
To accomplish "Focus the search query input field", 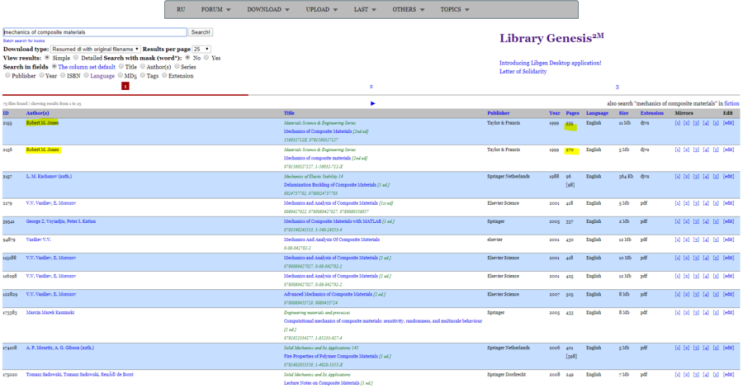I will pos(95,32).
